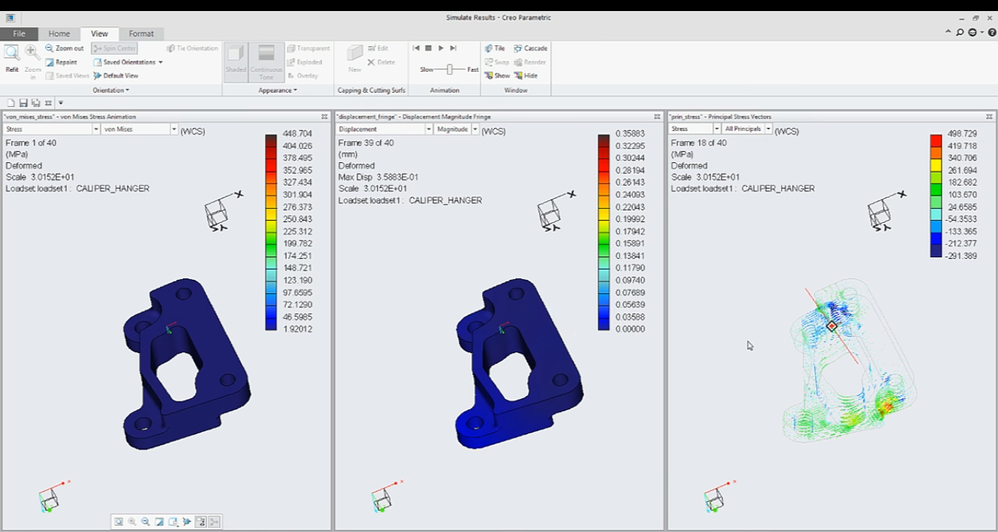Screen dimensions: 998x532
Task: Click the animation speed slider handle
Action: point(450,69)
